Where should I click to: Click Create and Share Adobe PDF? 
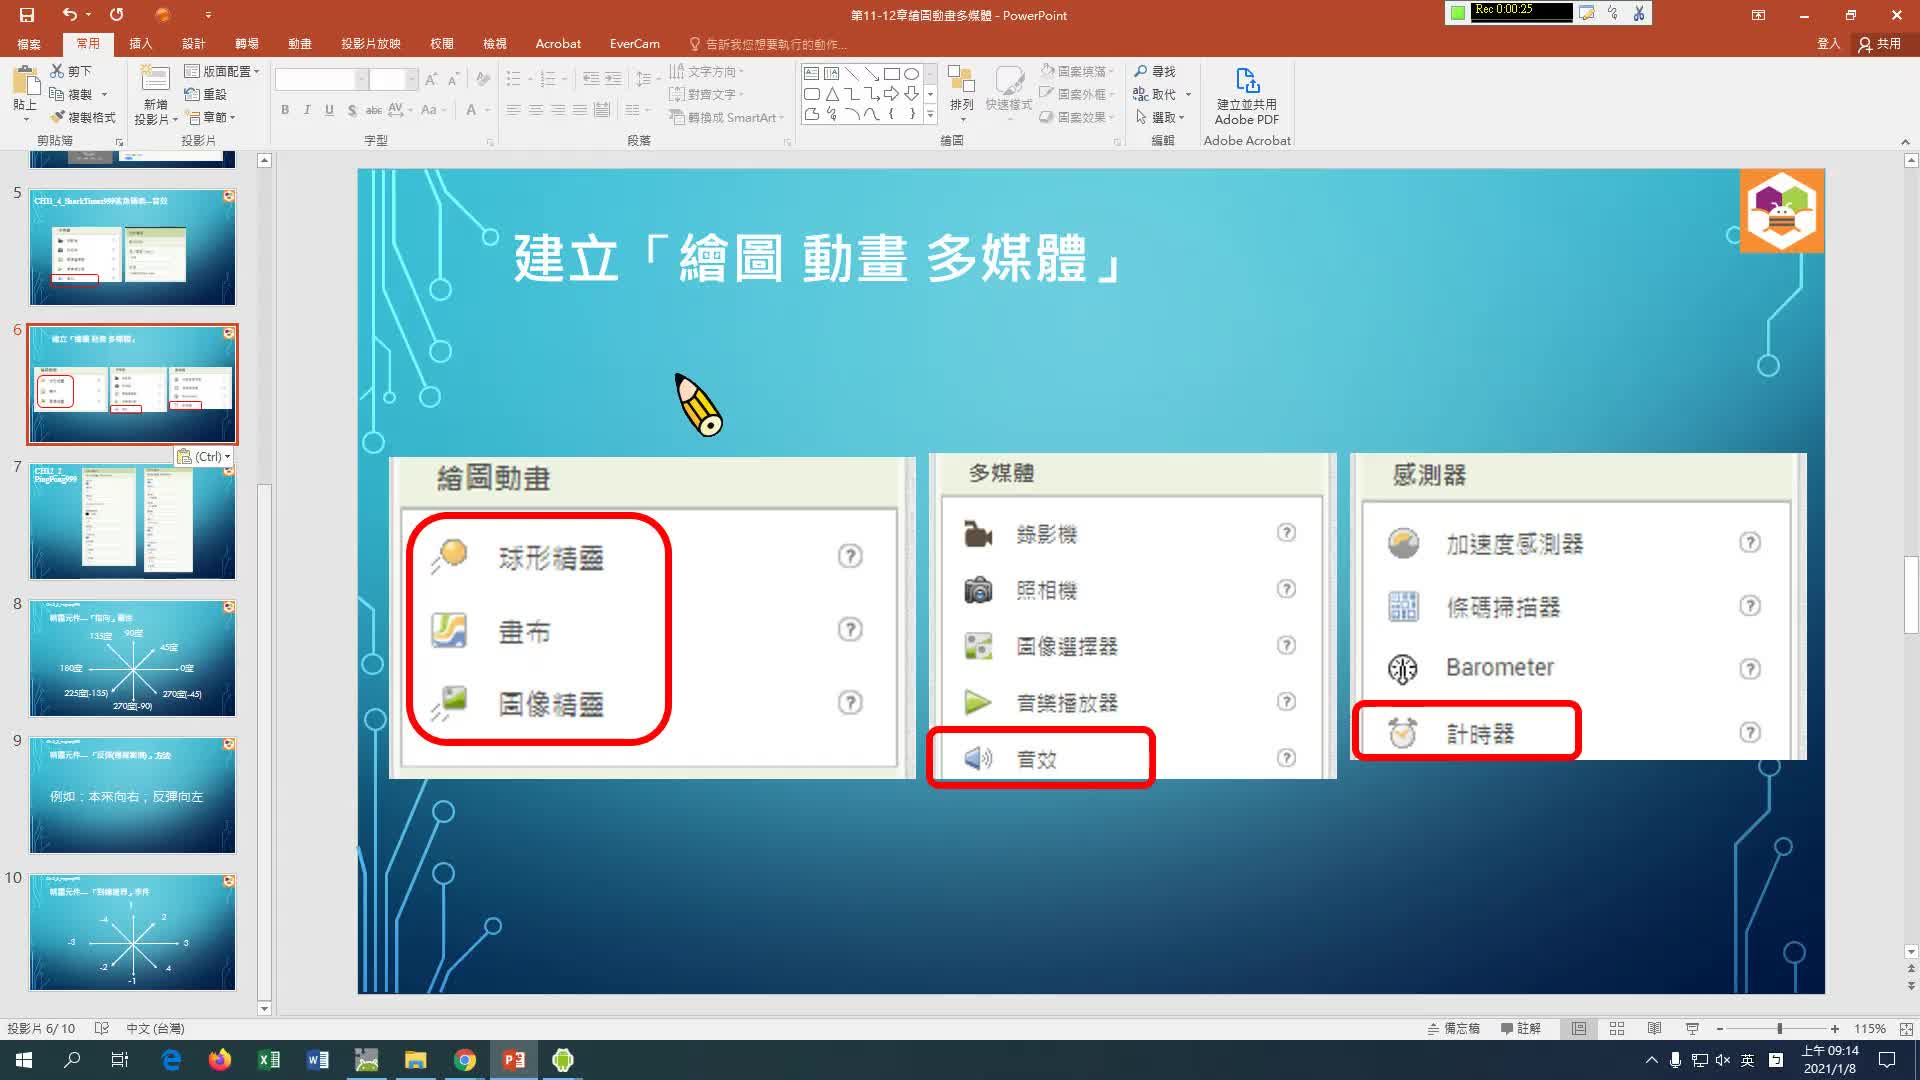1246,94
